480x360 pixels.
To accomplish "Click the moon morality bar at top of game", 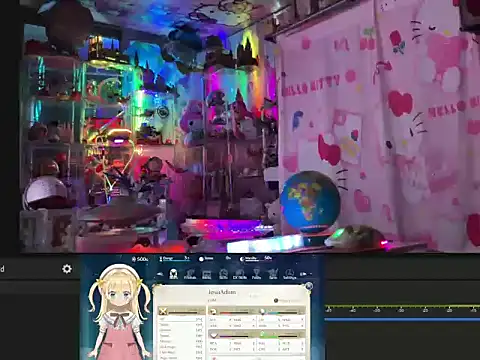I will tap(256, 258).
